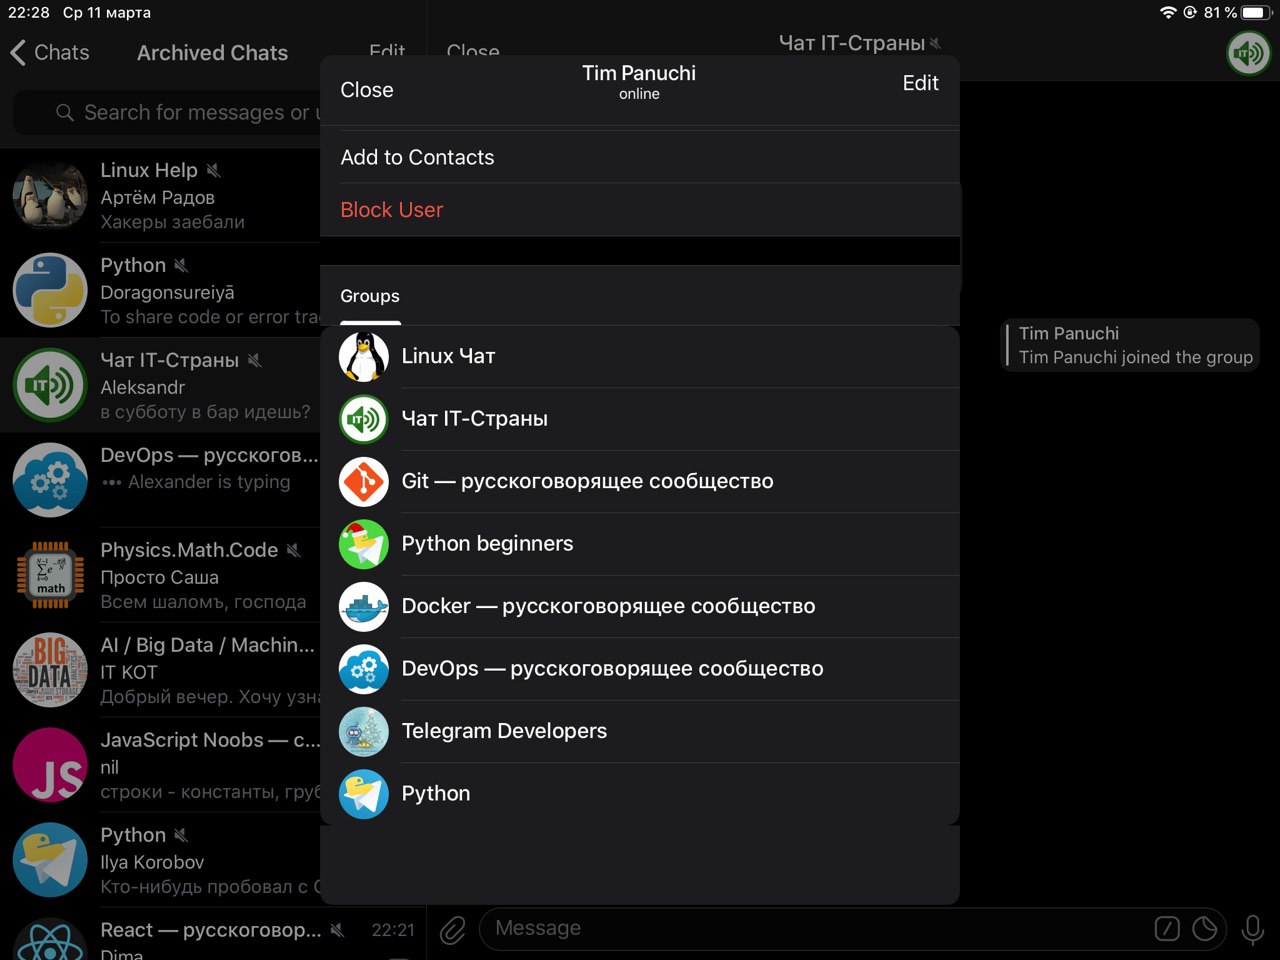Close the Tim Panuchi profile popup
The image size is (1280, 960).
click(367, 90)
